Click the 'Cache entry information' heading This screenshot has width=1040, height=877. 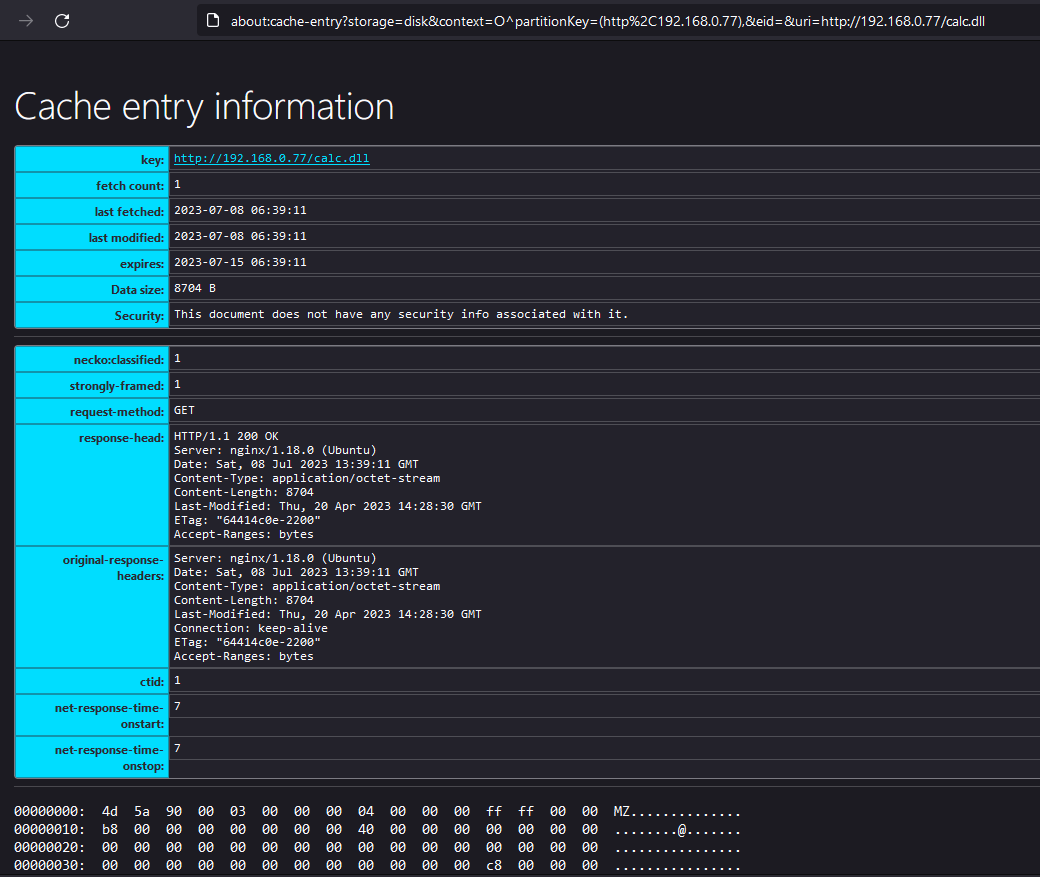[204, 106]
